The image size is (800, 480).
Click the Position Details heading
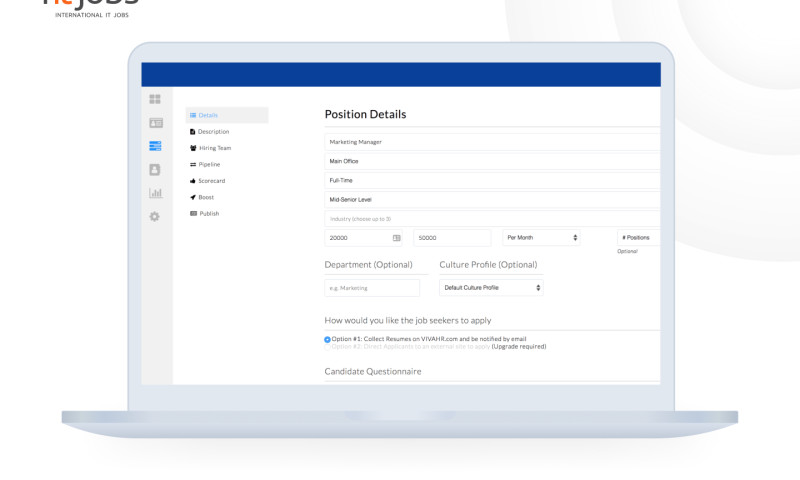pos(365,114)
